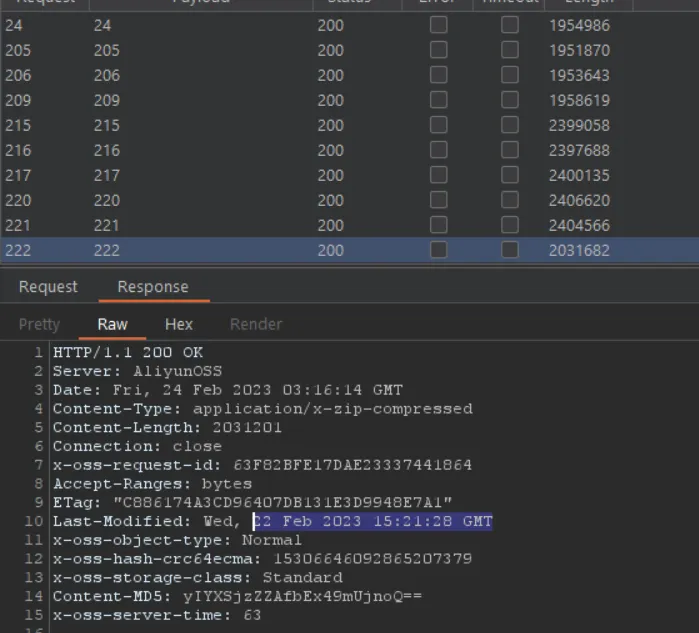Tick the Error checkbox in row 217

439,175
